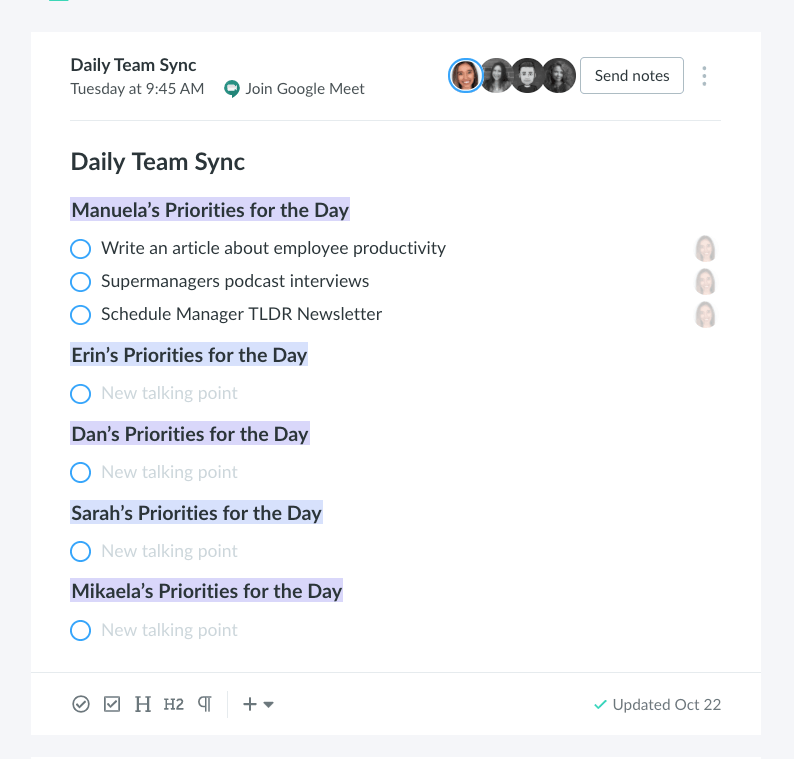The width and height of the screenshot is (794, 759).
Task: Select Dan's Priorities for the Day heading
Action: (190, 434)
